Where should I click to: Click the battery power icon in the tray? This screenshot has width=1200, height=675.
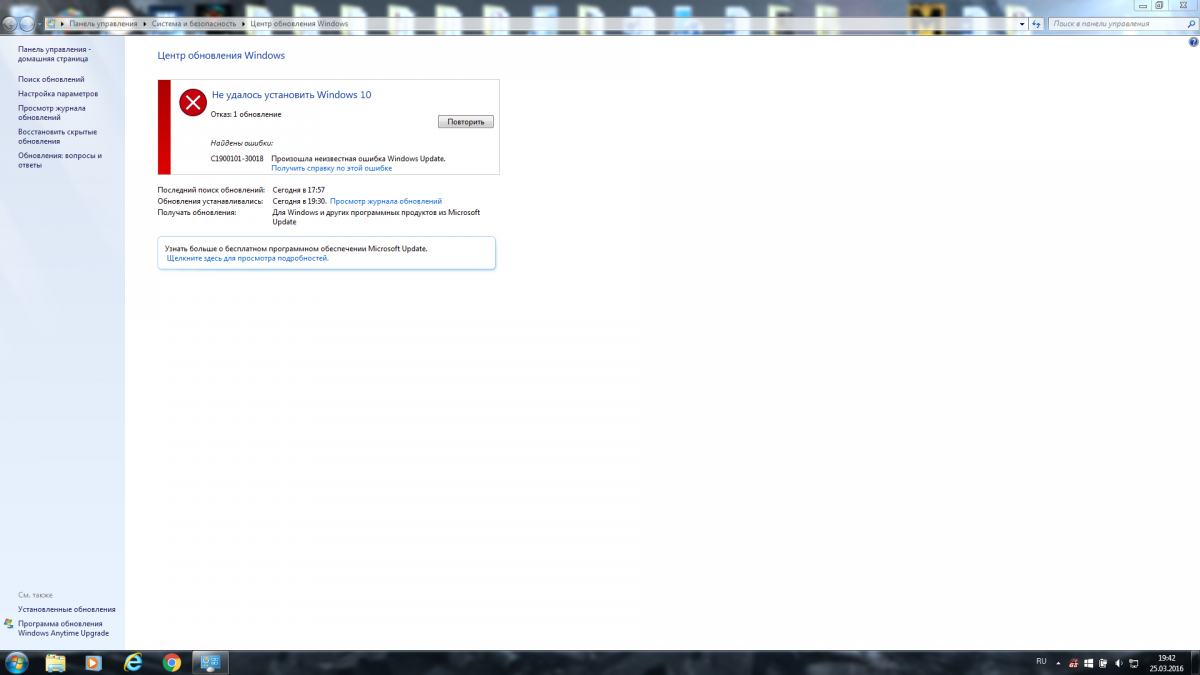[1103, 662]
